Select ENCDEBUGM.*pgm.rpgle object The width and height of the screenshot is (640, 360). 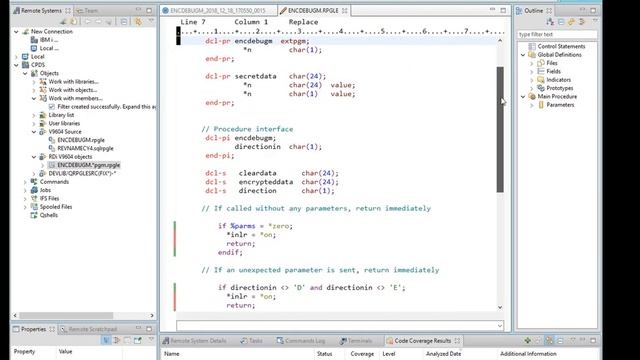(x=88, y=165)
